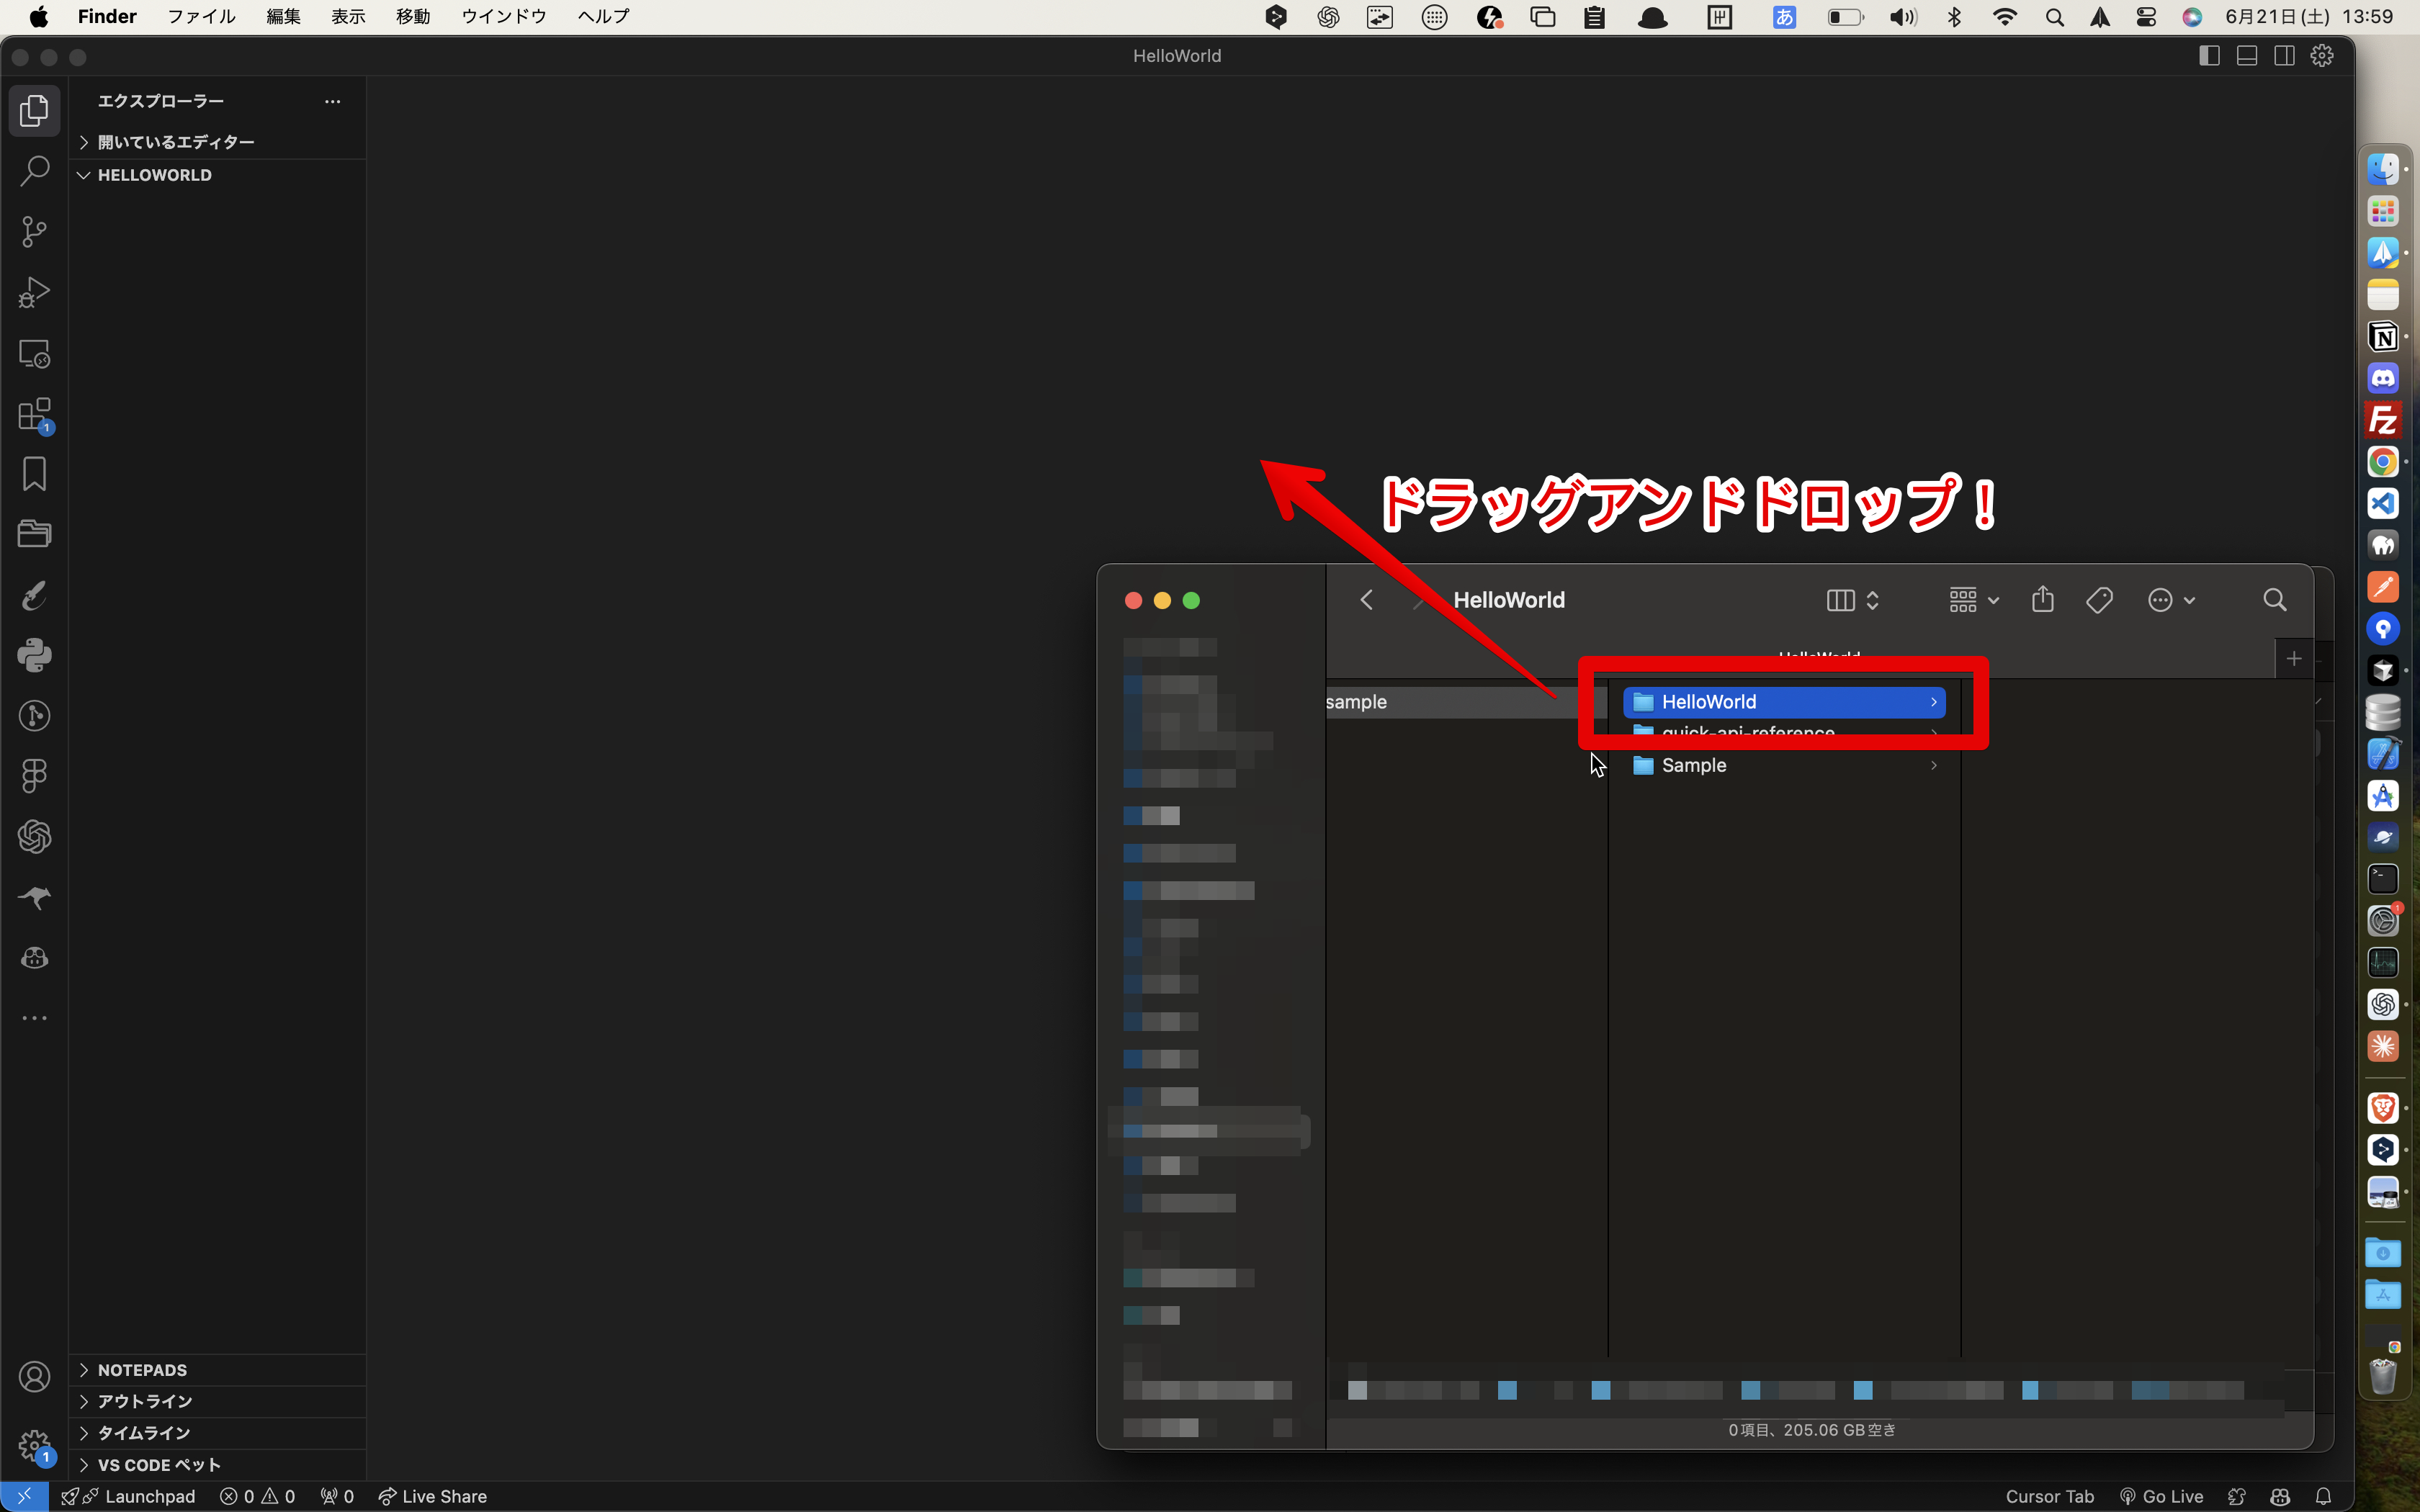The height and width of the screenshot is (1512, 2420).
Task: Open Control Center in menu bar
Action: pyautogui.click(x=2146, y=17)
